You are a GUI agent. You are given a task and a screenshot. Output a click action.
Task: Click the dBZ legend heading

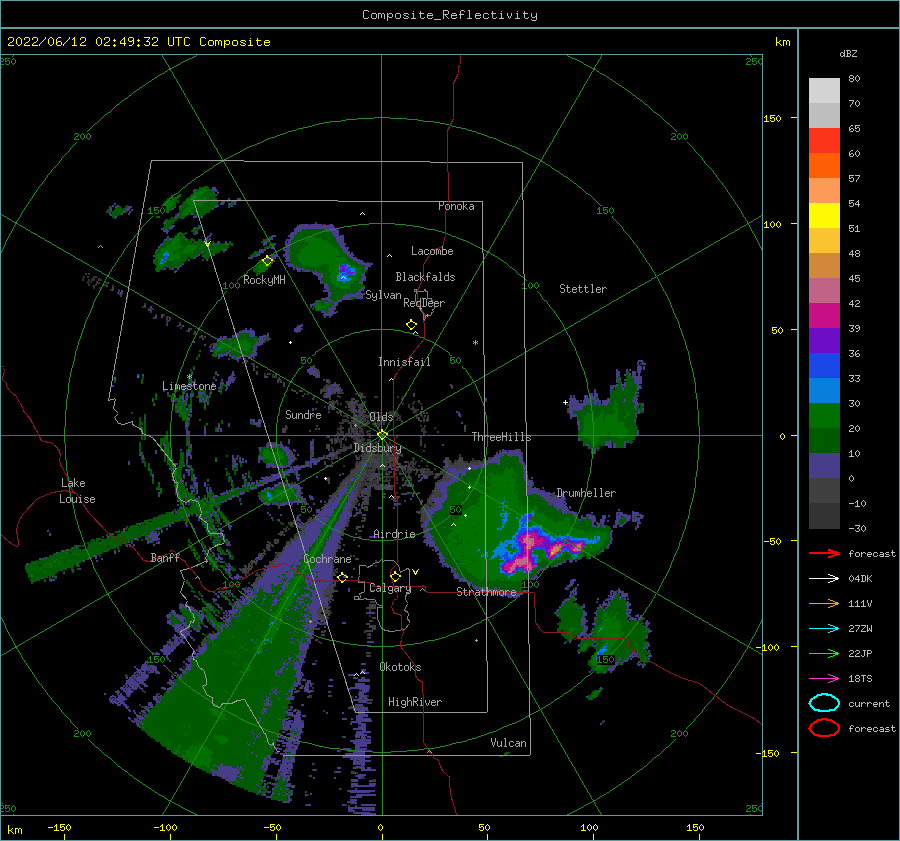[848, 53]
